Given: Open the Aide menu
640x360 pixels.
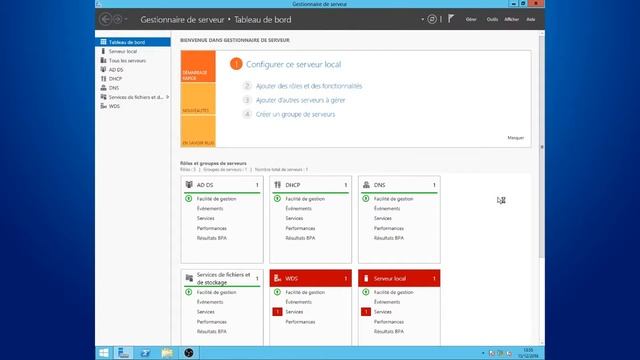Looking at the screenshot, I should point(531,19).
